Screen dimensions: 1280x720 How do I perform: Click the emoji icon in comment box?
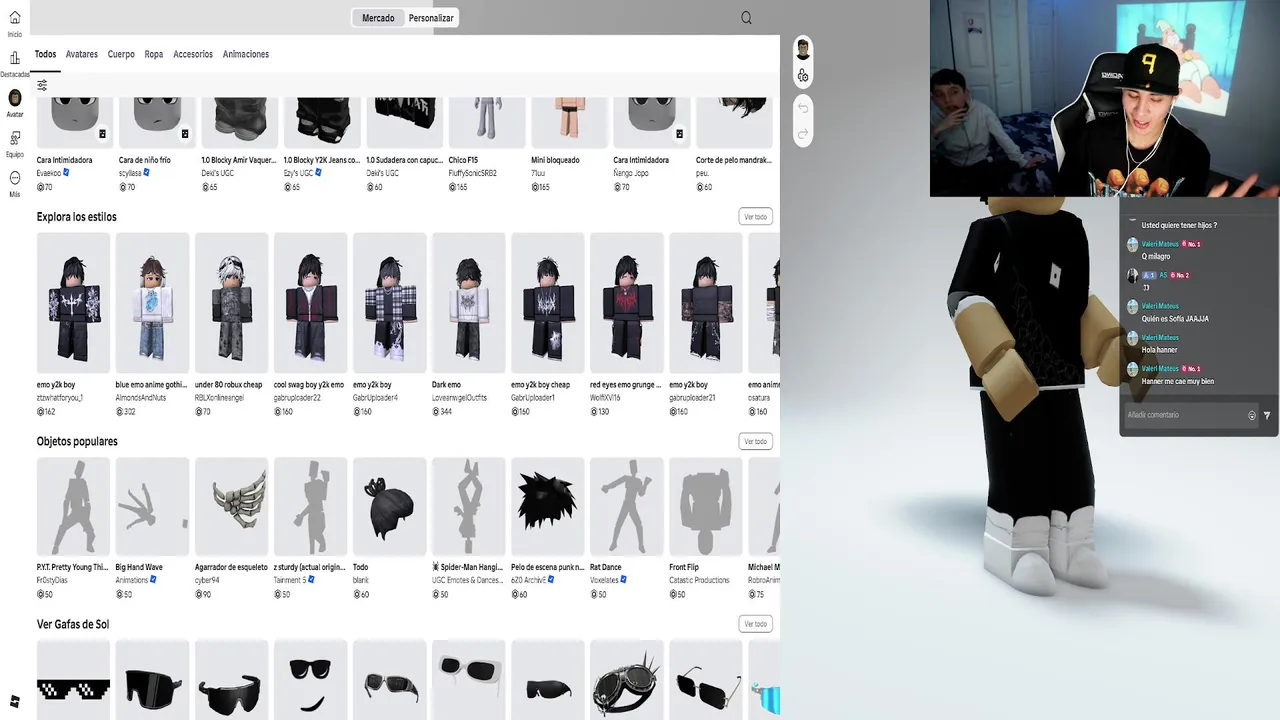coord(1251,415)
